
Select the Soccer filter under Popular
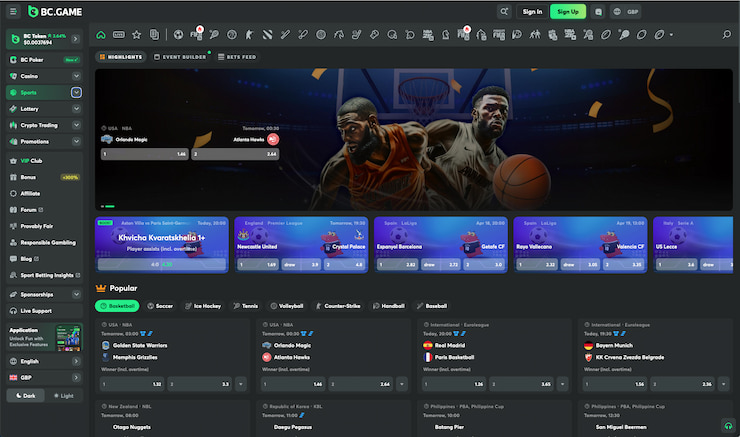tap(160, 306)
